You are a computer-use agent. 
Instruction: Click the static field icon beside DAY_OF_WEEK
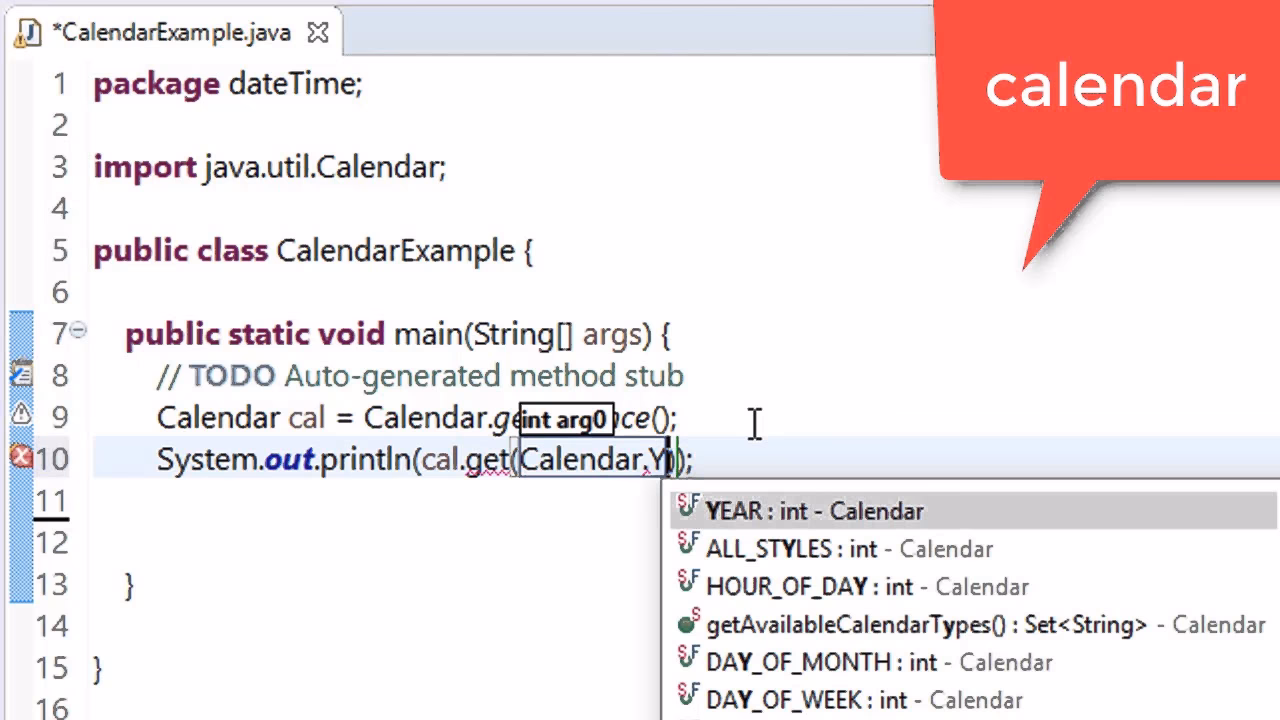687,699
